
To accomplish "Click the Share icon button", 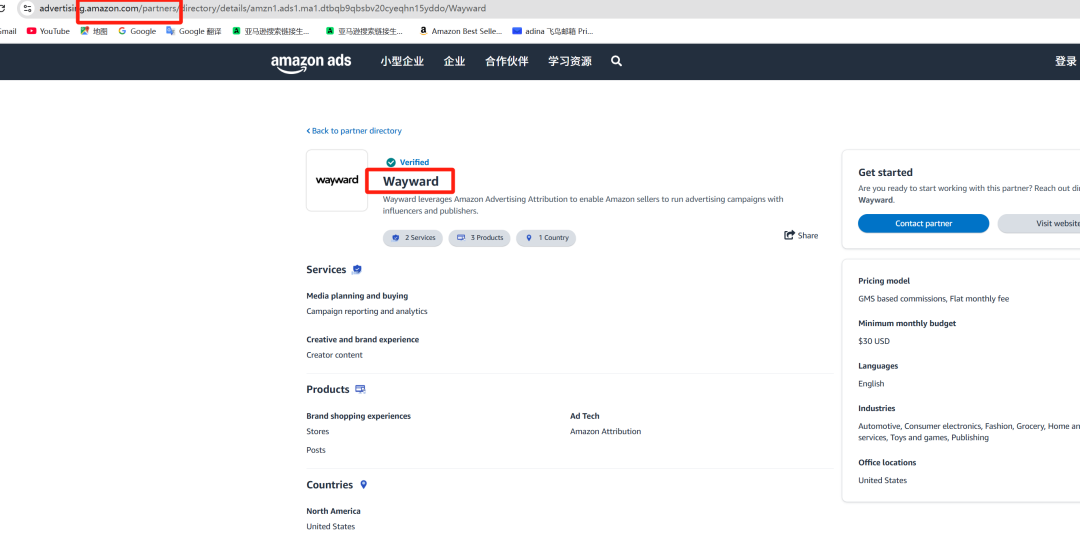I will click(x=801, y=236).
